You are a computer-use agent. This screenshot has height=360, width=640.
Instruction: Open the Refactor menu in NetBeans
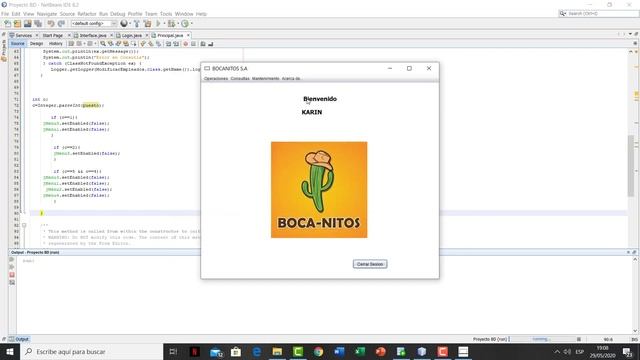click(87, 14)
